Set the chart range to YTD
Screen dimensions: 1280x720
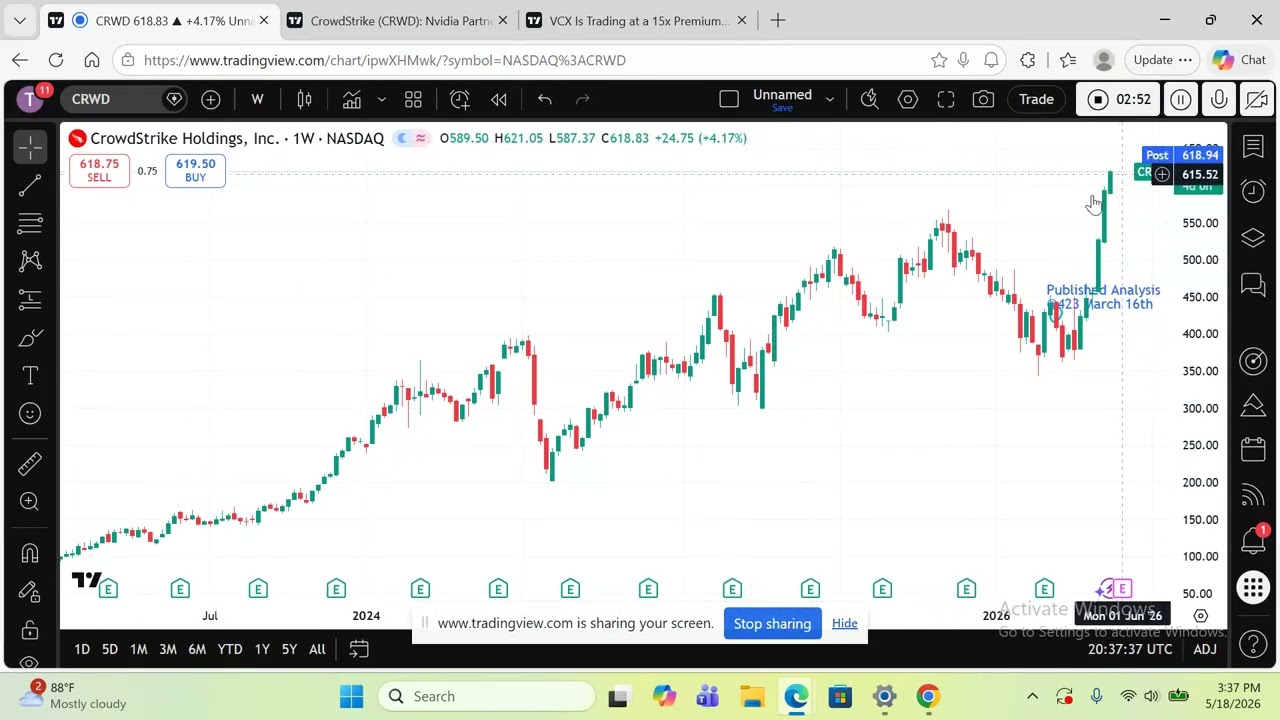coord(230,650)
